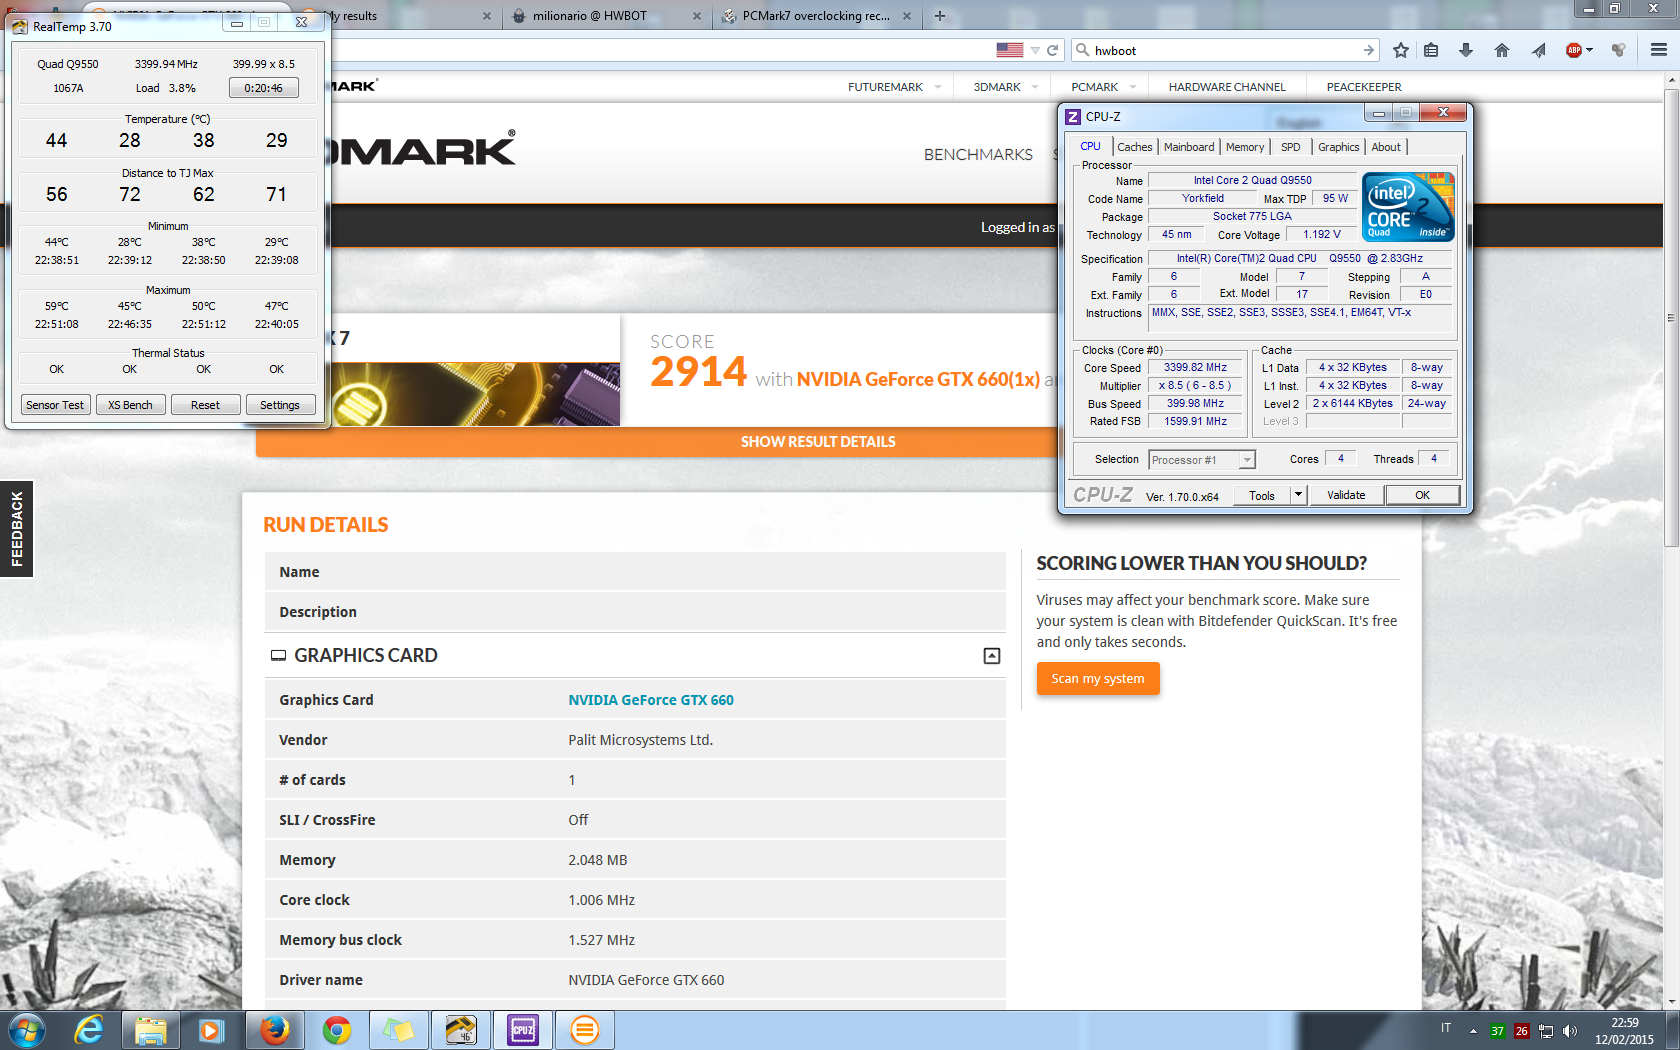Click OK in the CPU-Z window
This screenshot has width=1680, height=1050.
[1422, 495]
